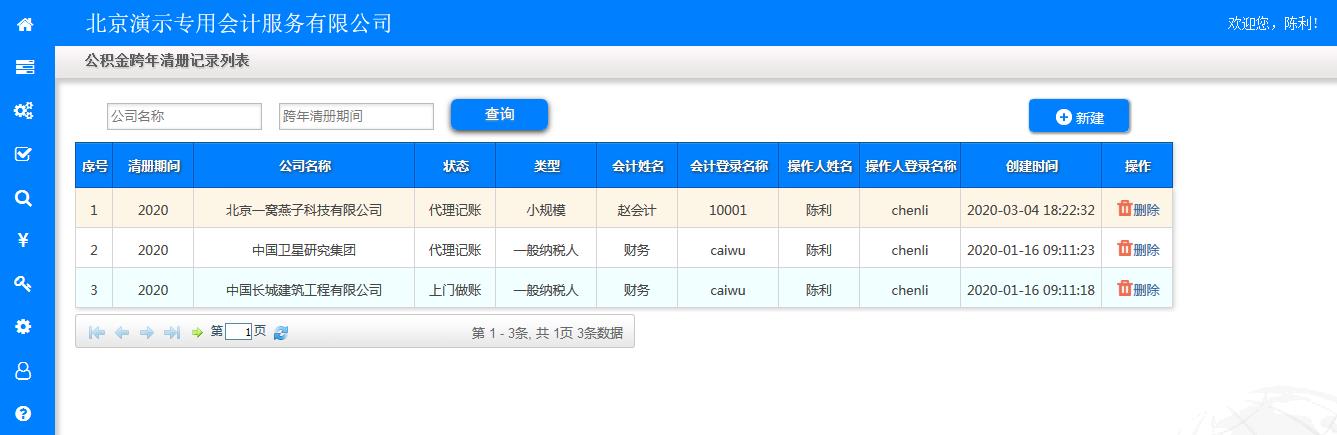Refresh the table with pager refresh icon
The height and width of the screenshot is (435, 1337).
[281, 333]
